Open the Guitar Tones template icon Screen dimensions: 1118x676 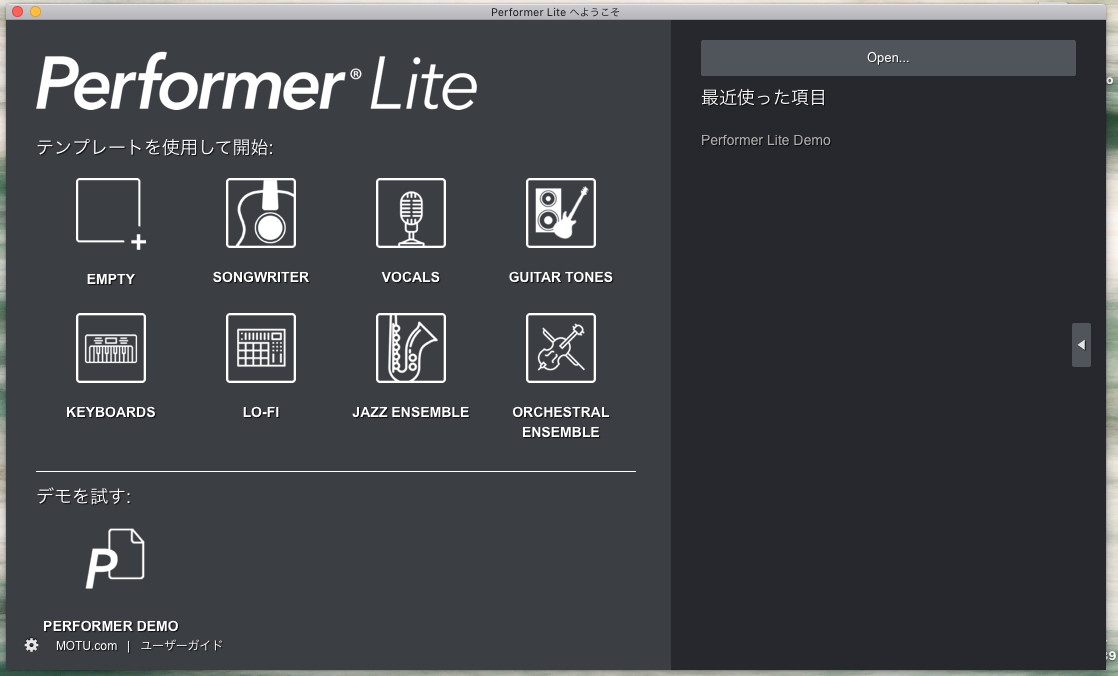560,213
